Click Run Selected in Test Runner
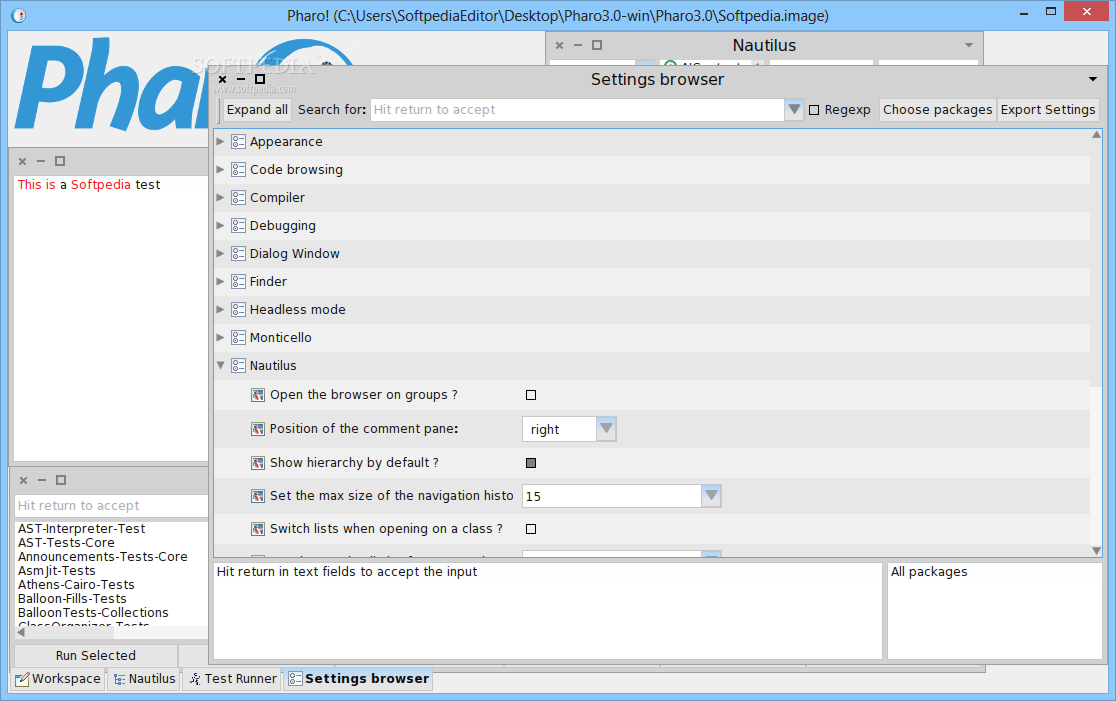The width and height of the screenshot is (1116, 701). 95,655
